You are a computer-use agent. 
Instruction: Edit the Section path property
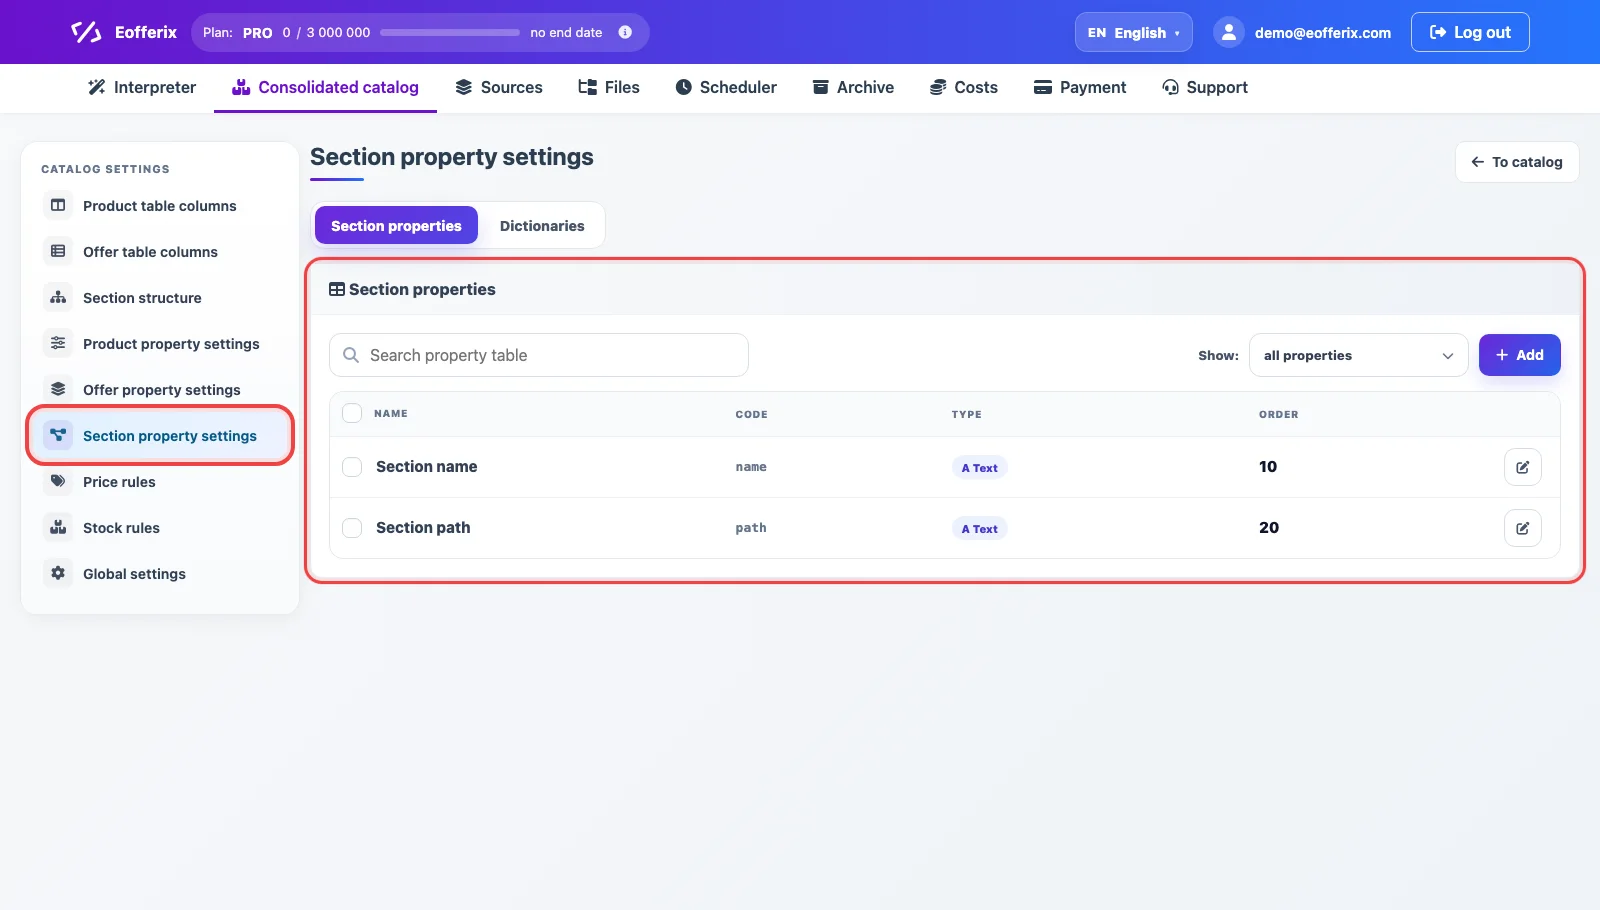[x=1522, y=528]
